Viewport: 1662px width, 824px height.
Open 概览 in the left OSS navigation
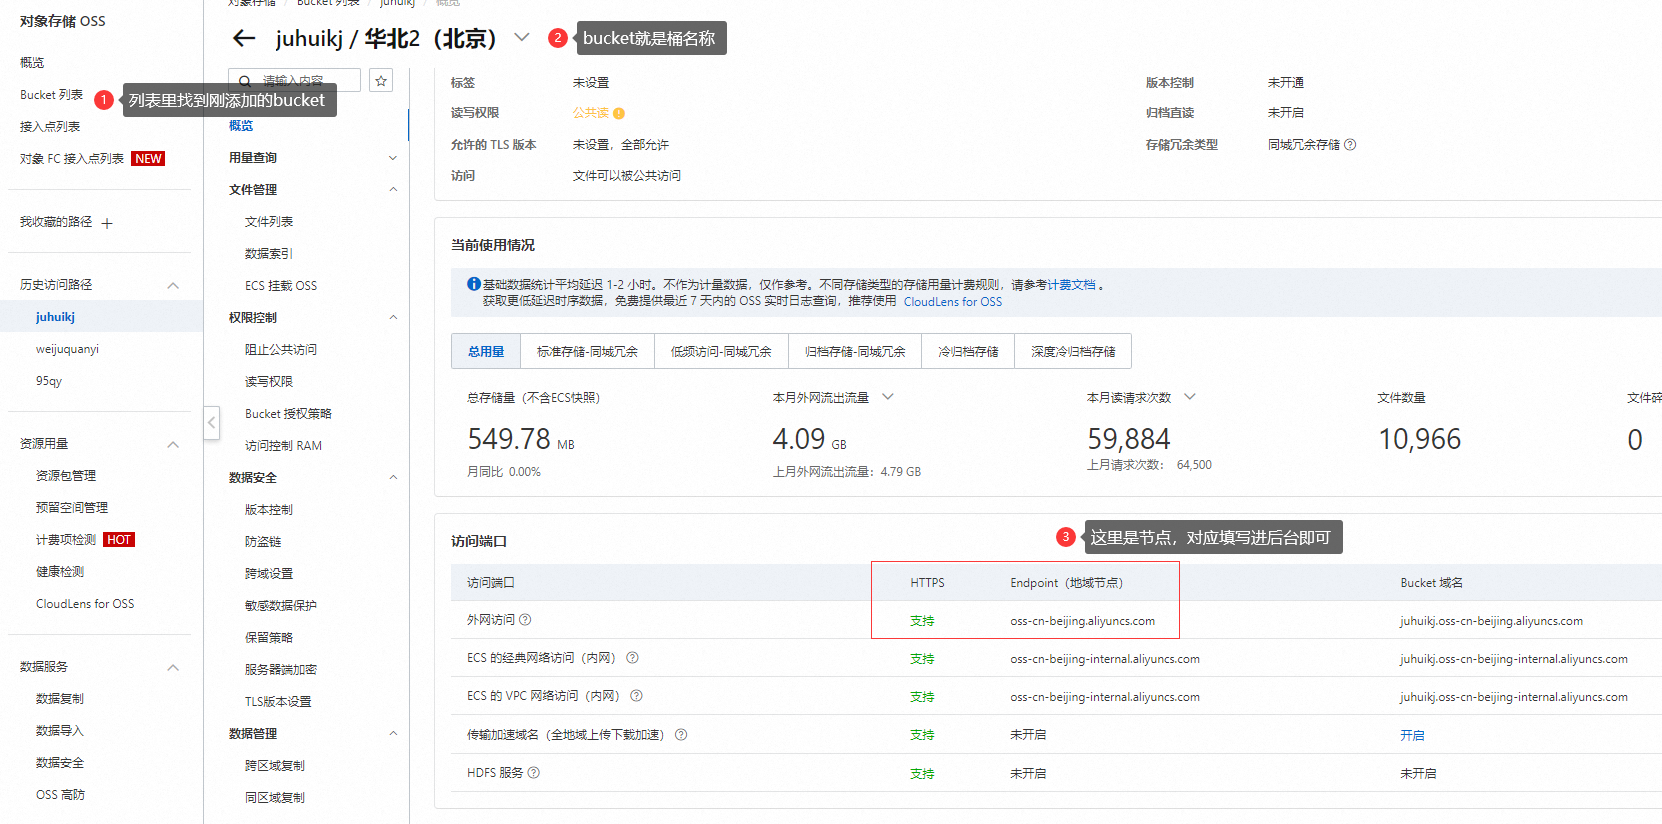tap(32, 63)
